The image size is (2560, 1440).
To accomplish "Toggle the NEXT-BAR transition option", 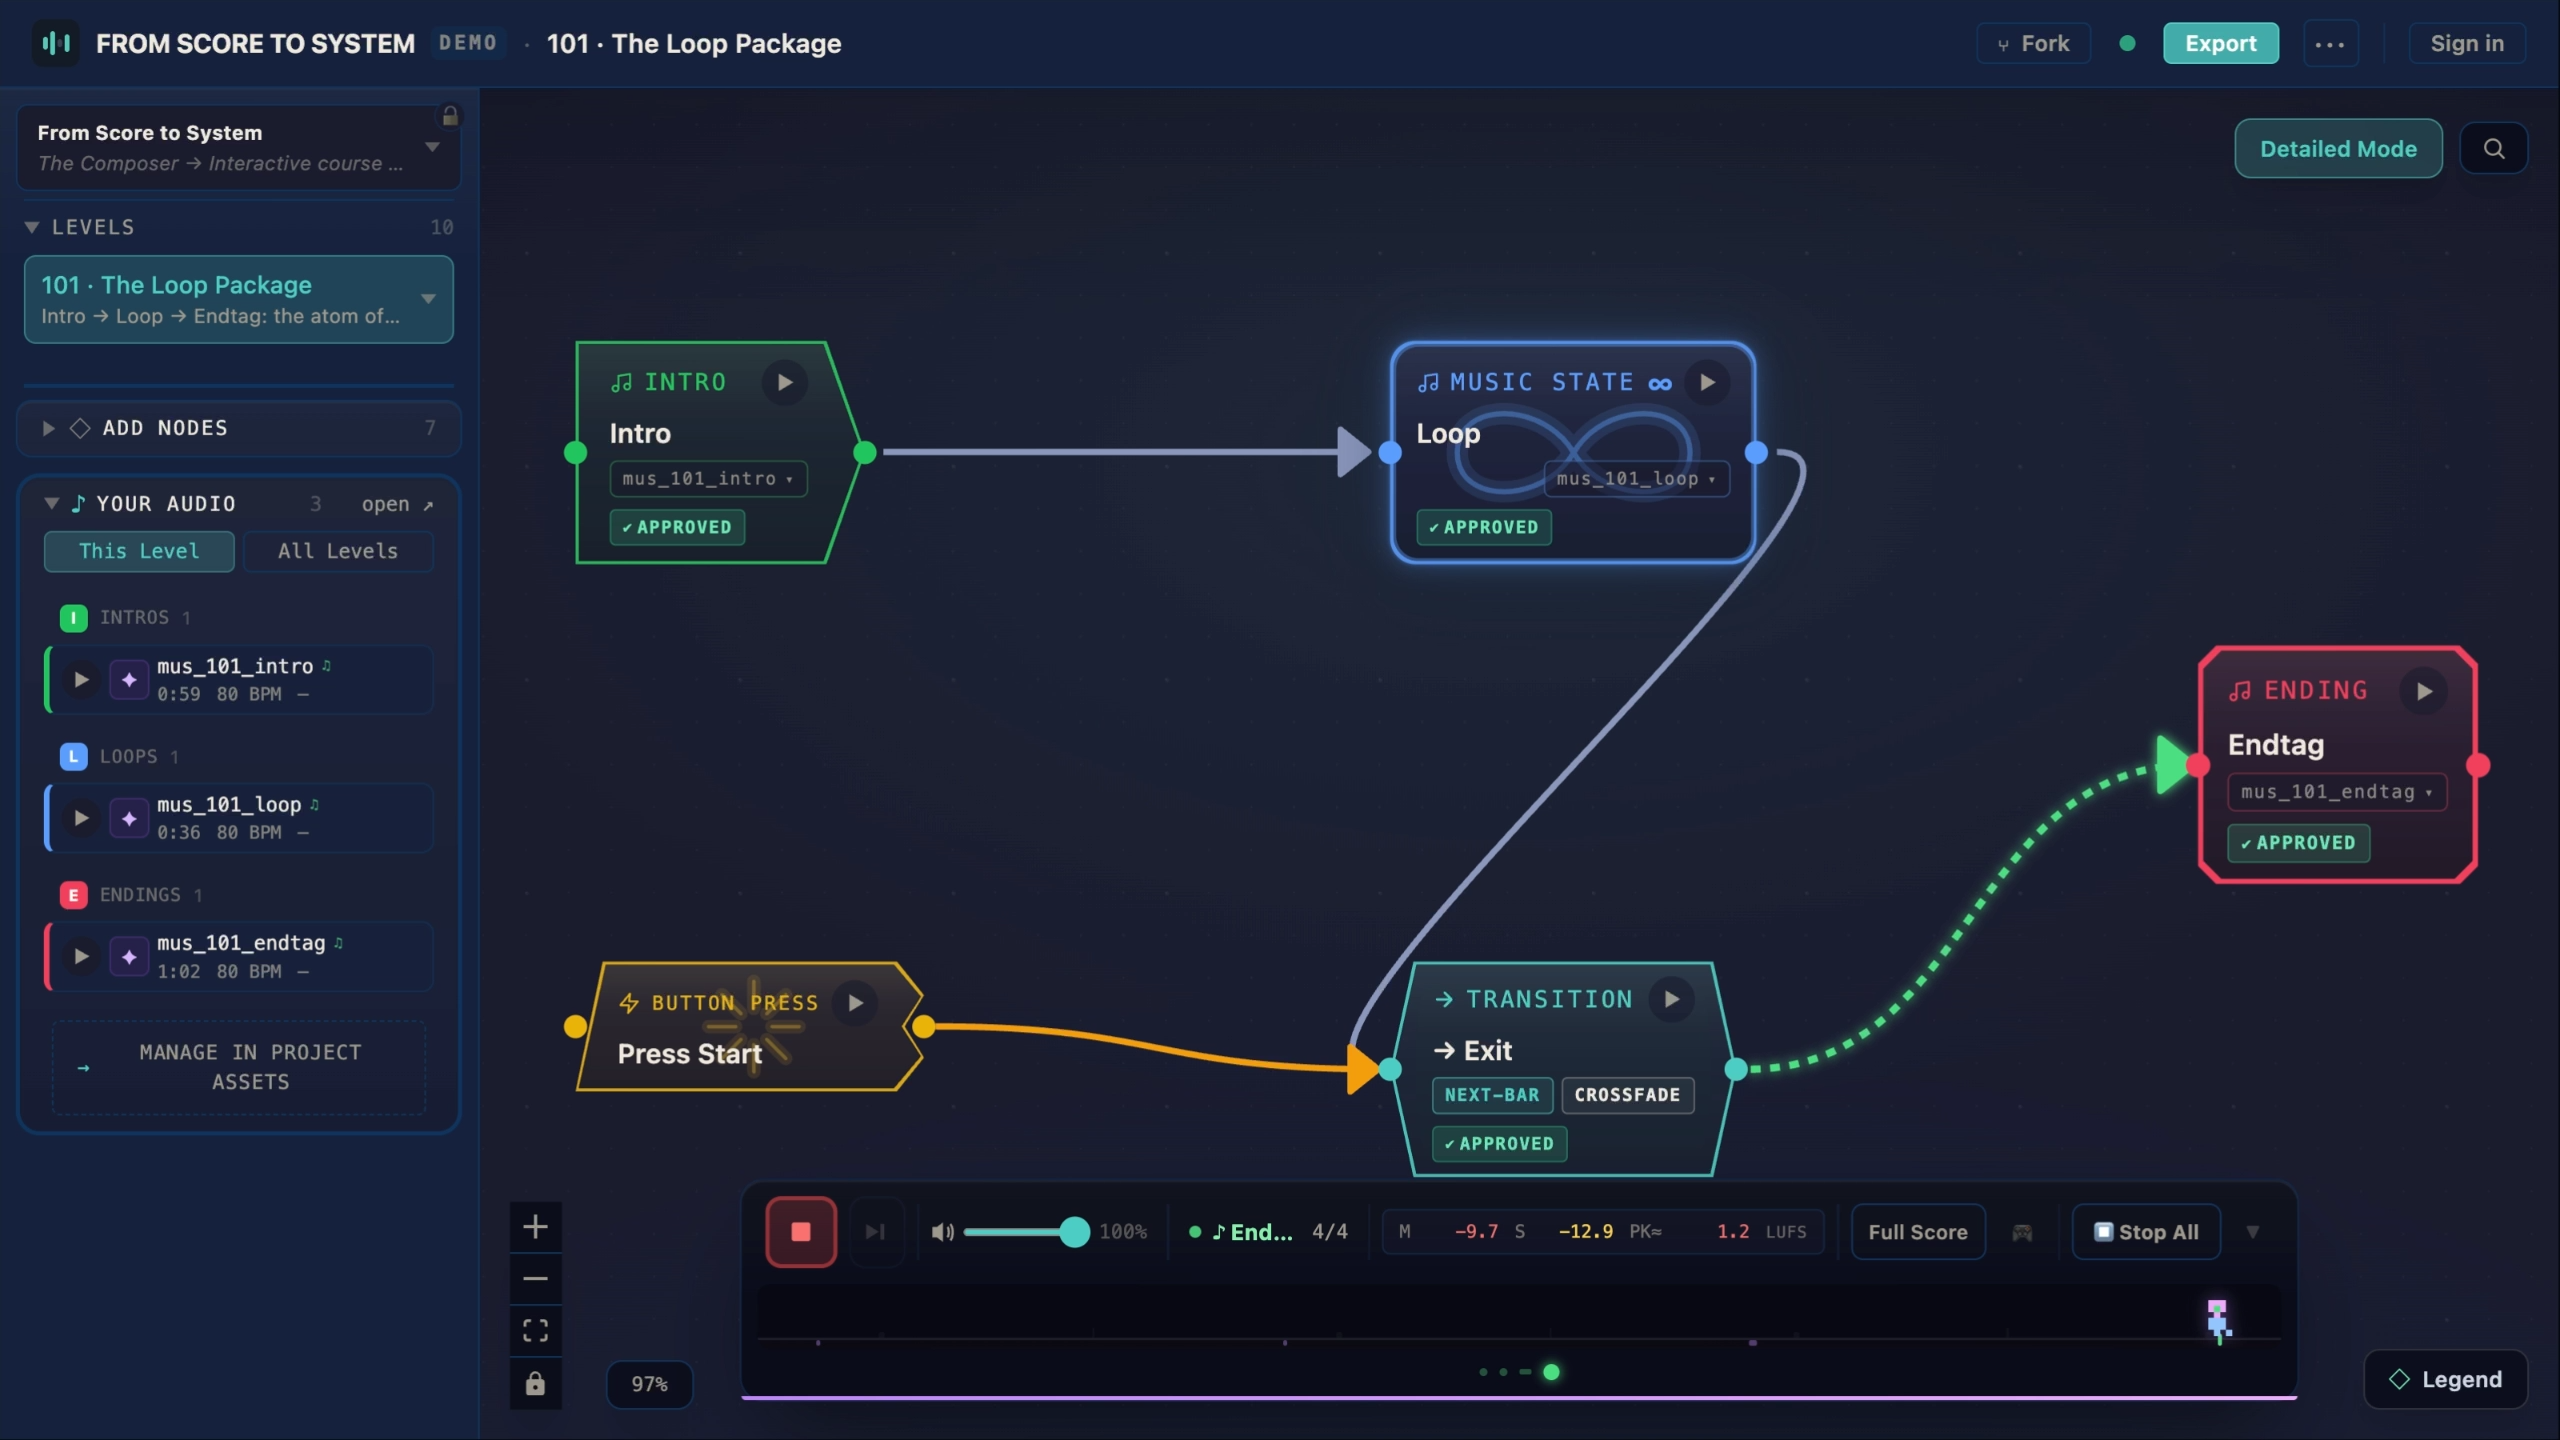I will [1492, 1095].
